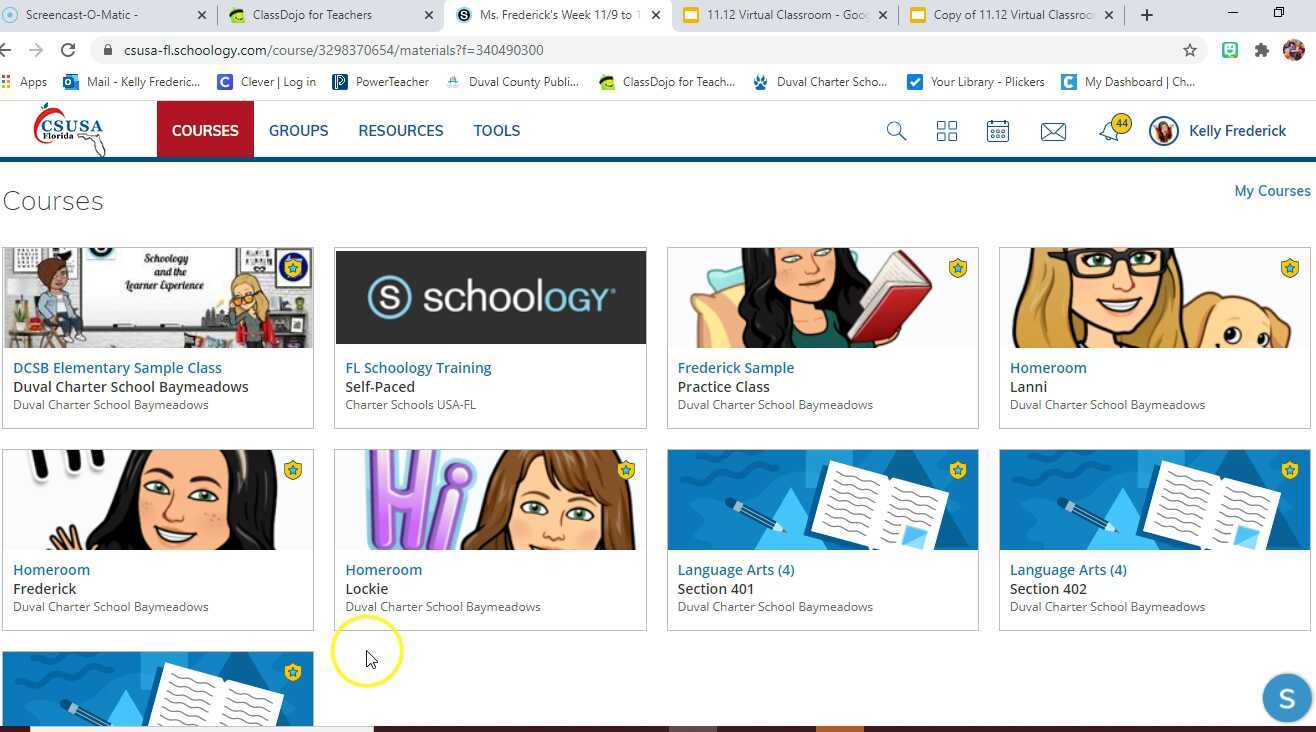The width and height of the screenshot is (1316, 732).
Task: Open the Apps bookmark shortcut
Action: [25, 82]
